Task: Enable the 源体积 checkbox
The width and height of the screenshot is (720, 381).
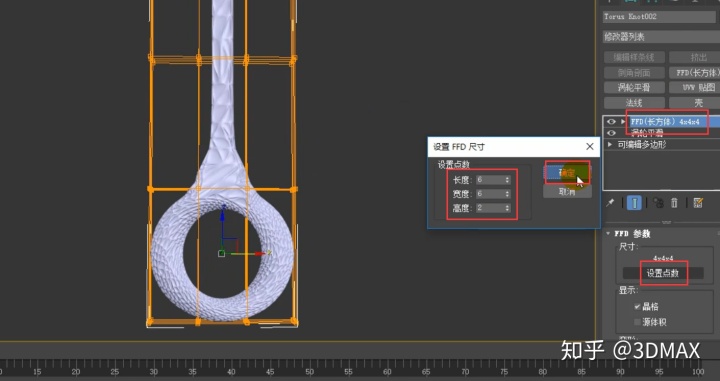Action: 637,322
